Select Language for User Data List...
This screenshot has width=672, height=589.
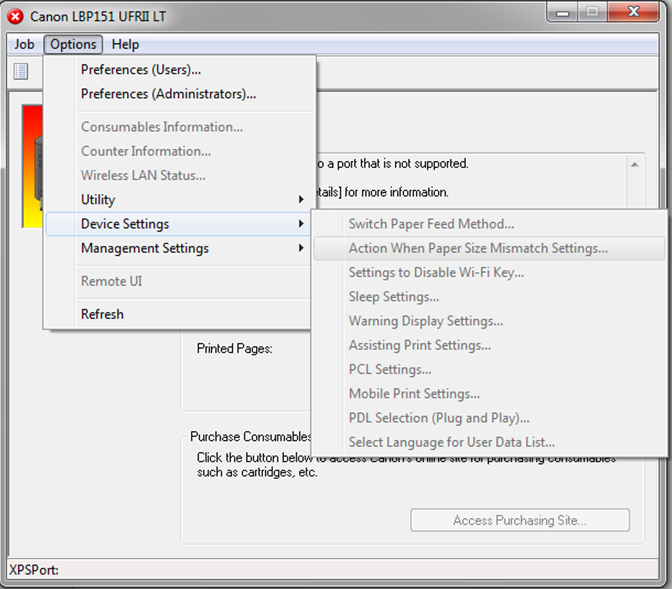489,442
